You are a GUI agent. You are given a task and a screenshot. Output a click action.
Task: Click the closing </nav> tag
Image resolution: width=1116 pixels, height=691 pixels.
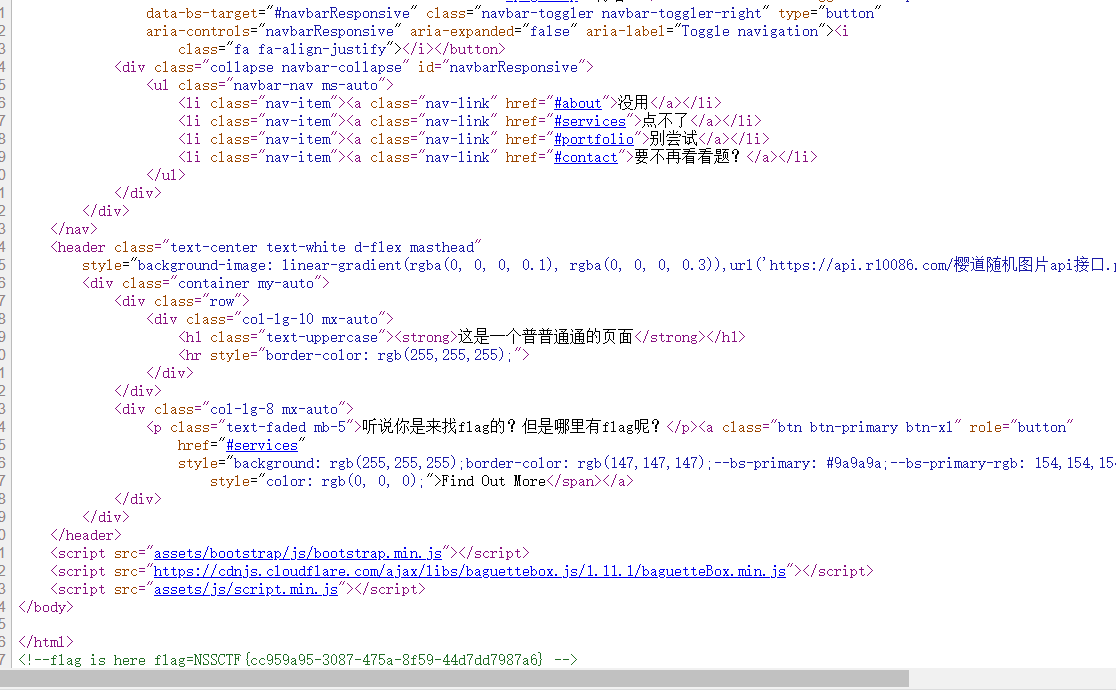73,229
